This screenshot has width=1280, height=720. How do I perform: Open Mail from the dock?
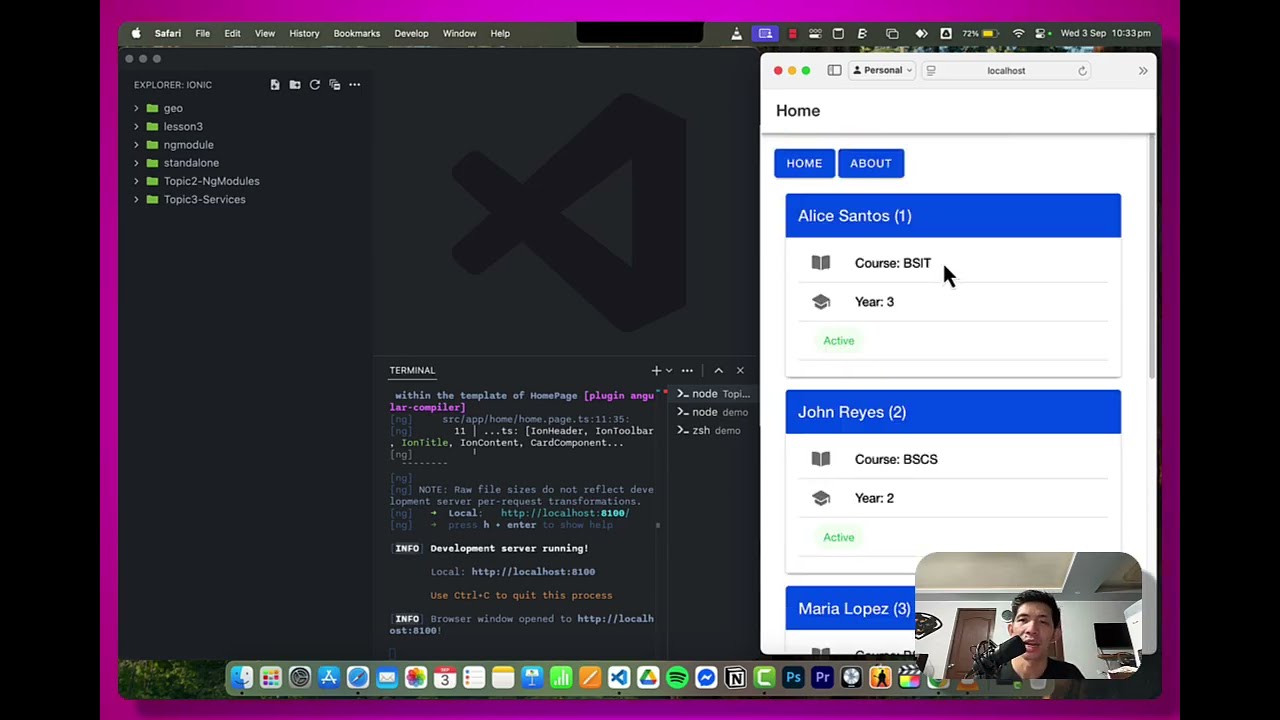pyautogui.click(x=387, y=678)
